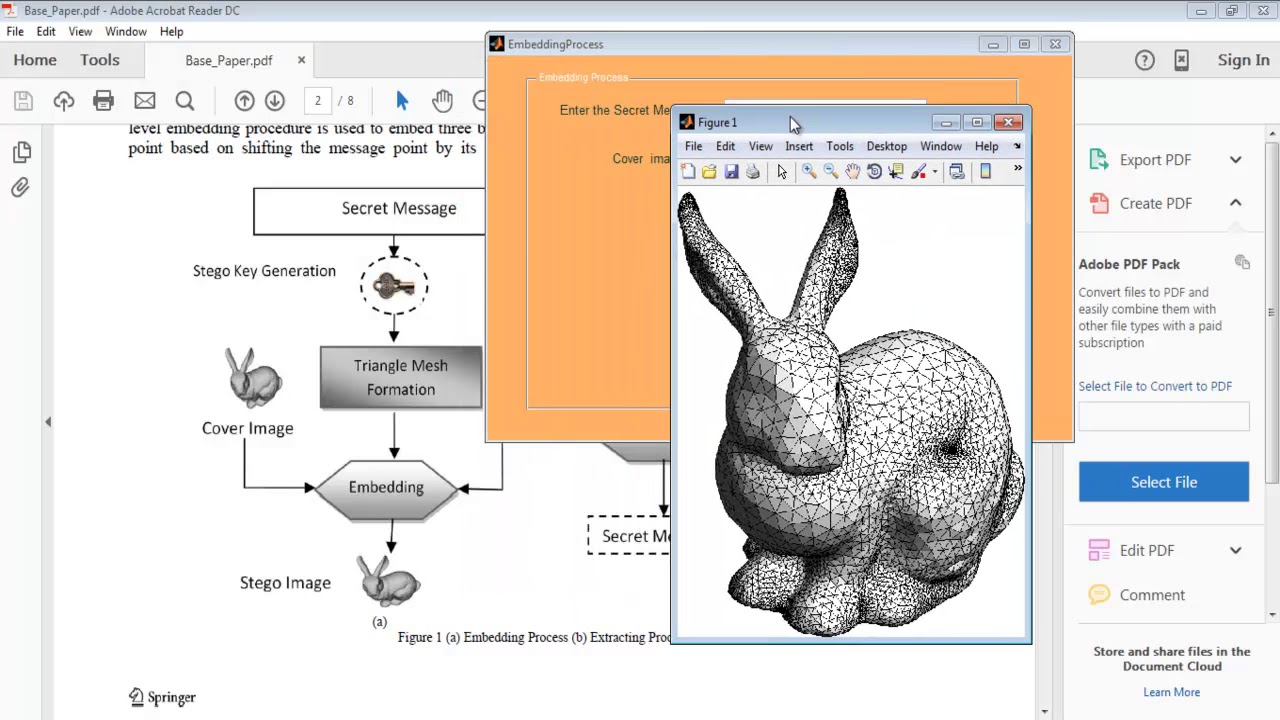Viewport: 1280px width, 720px height.
Task: Click Learn More link for Document Cloud
Action: (x=1171, y=692)
